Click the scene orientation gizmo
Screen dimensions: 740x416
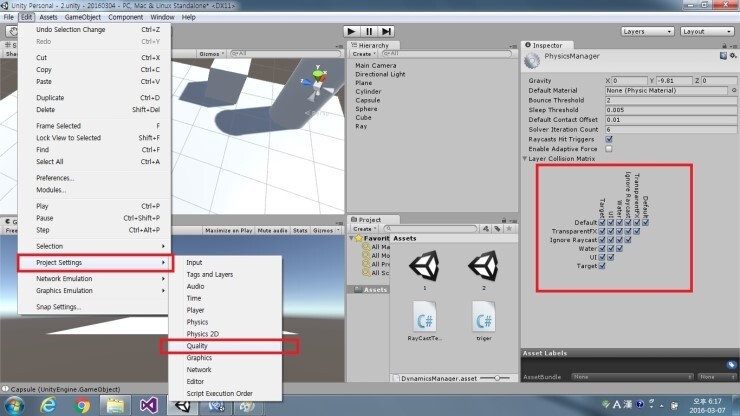(317, 83)
